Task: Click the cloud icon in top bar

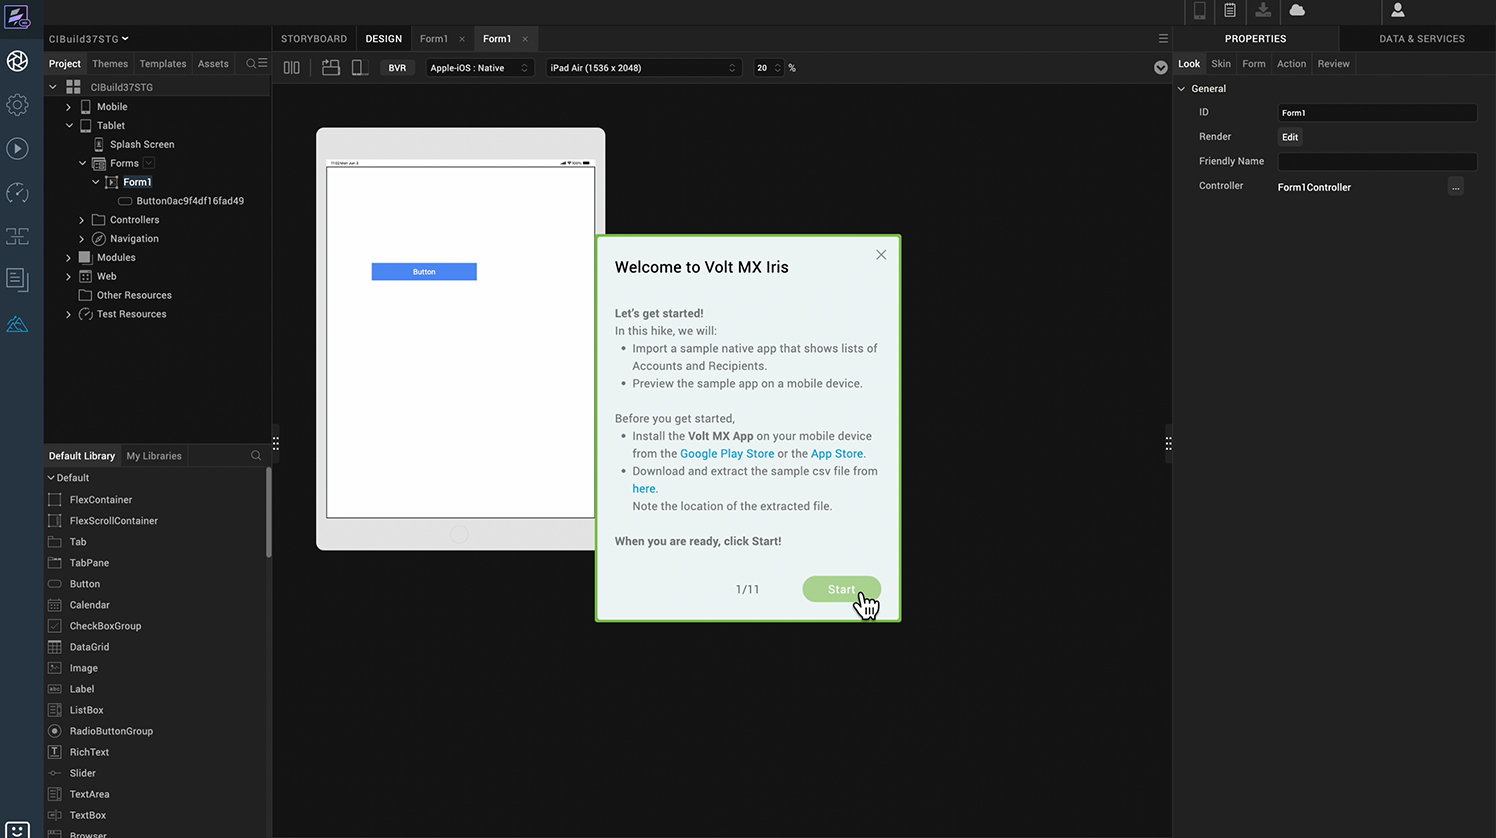Action: [1297, 10]
